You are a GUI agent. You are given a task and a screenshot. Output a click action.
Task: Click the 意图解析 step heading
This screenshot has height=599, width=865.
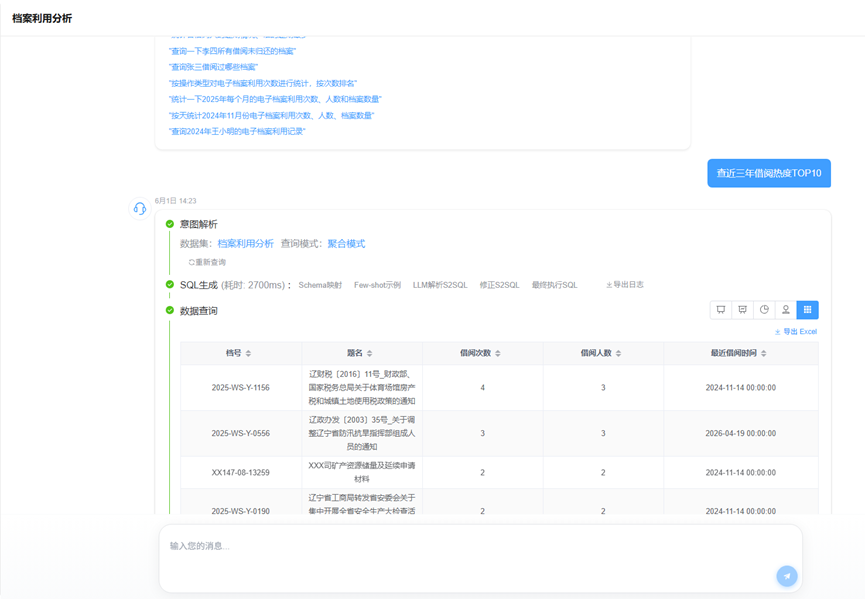tap(199, 224)
